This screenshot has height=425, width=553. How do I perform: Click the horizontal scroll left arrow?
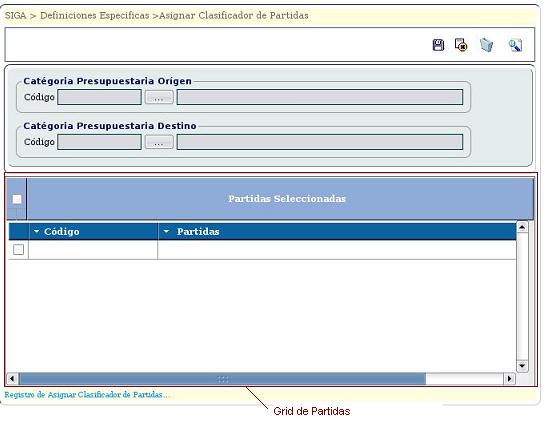[x=12, y=379]
